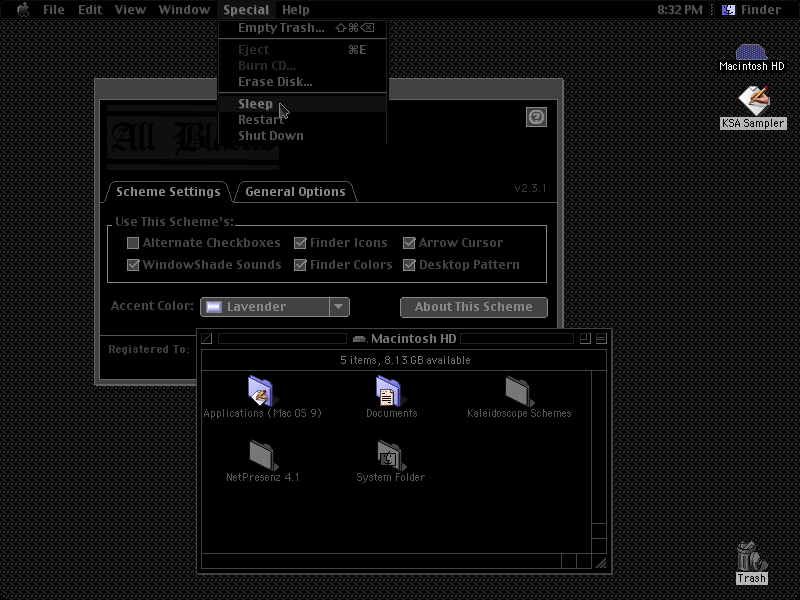The width and height of the screenshot is (800, 600).
Task: Click the Macintosh HD windowshade collapse box
Action: [601, 338]
